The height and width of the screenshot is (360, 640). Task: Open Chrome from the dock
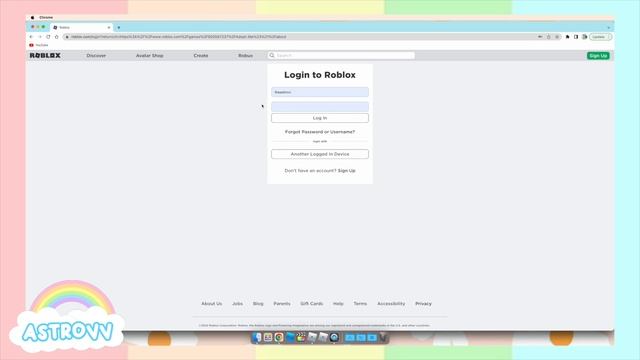(x=279, y=338)
